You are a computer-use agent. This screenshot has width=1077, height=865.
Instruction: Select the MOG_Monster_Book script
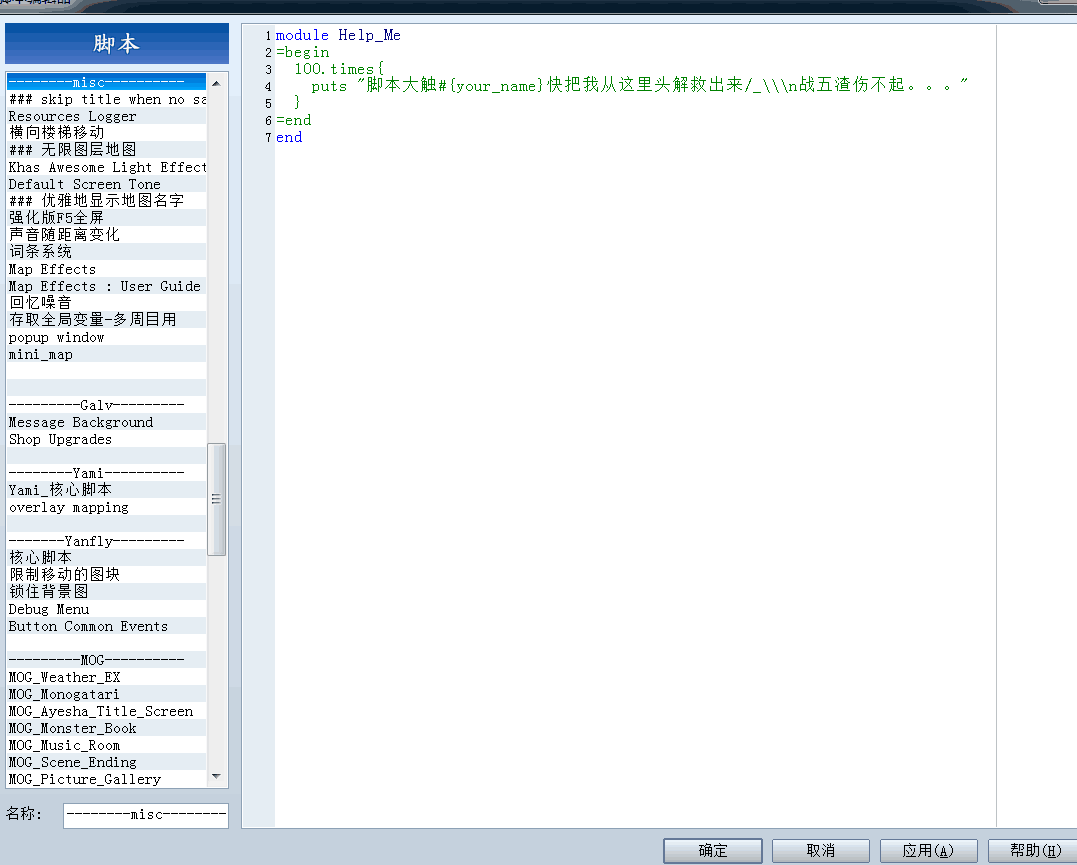106,728
